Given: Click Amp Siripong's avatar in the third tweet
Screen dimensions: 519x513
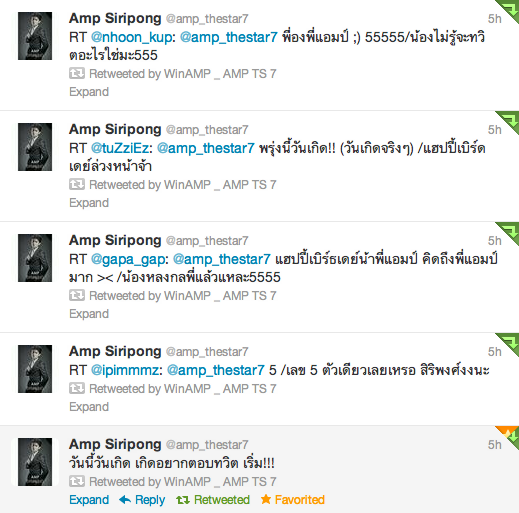Looking at the screenshot, I should (35, 258).
